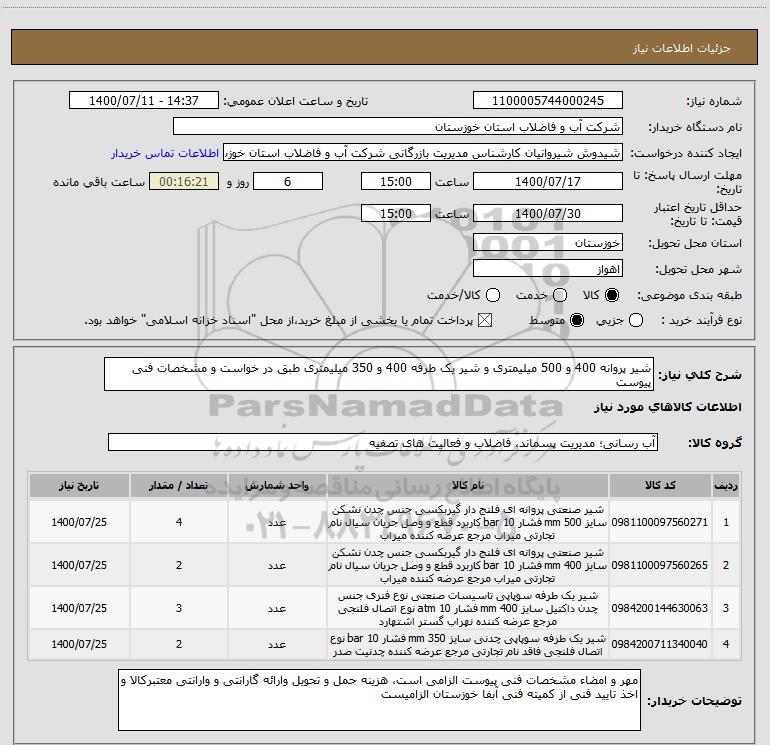Click quantity 3 in row 3
Image resolution: width=770 pixels, height=745 pixels.
coord(179,608)
